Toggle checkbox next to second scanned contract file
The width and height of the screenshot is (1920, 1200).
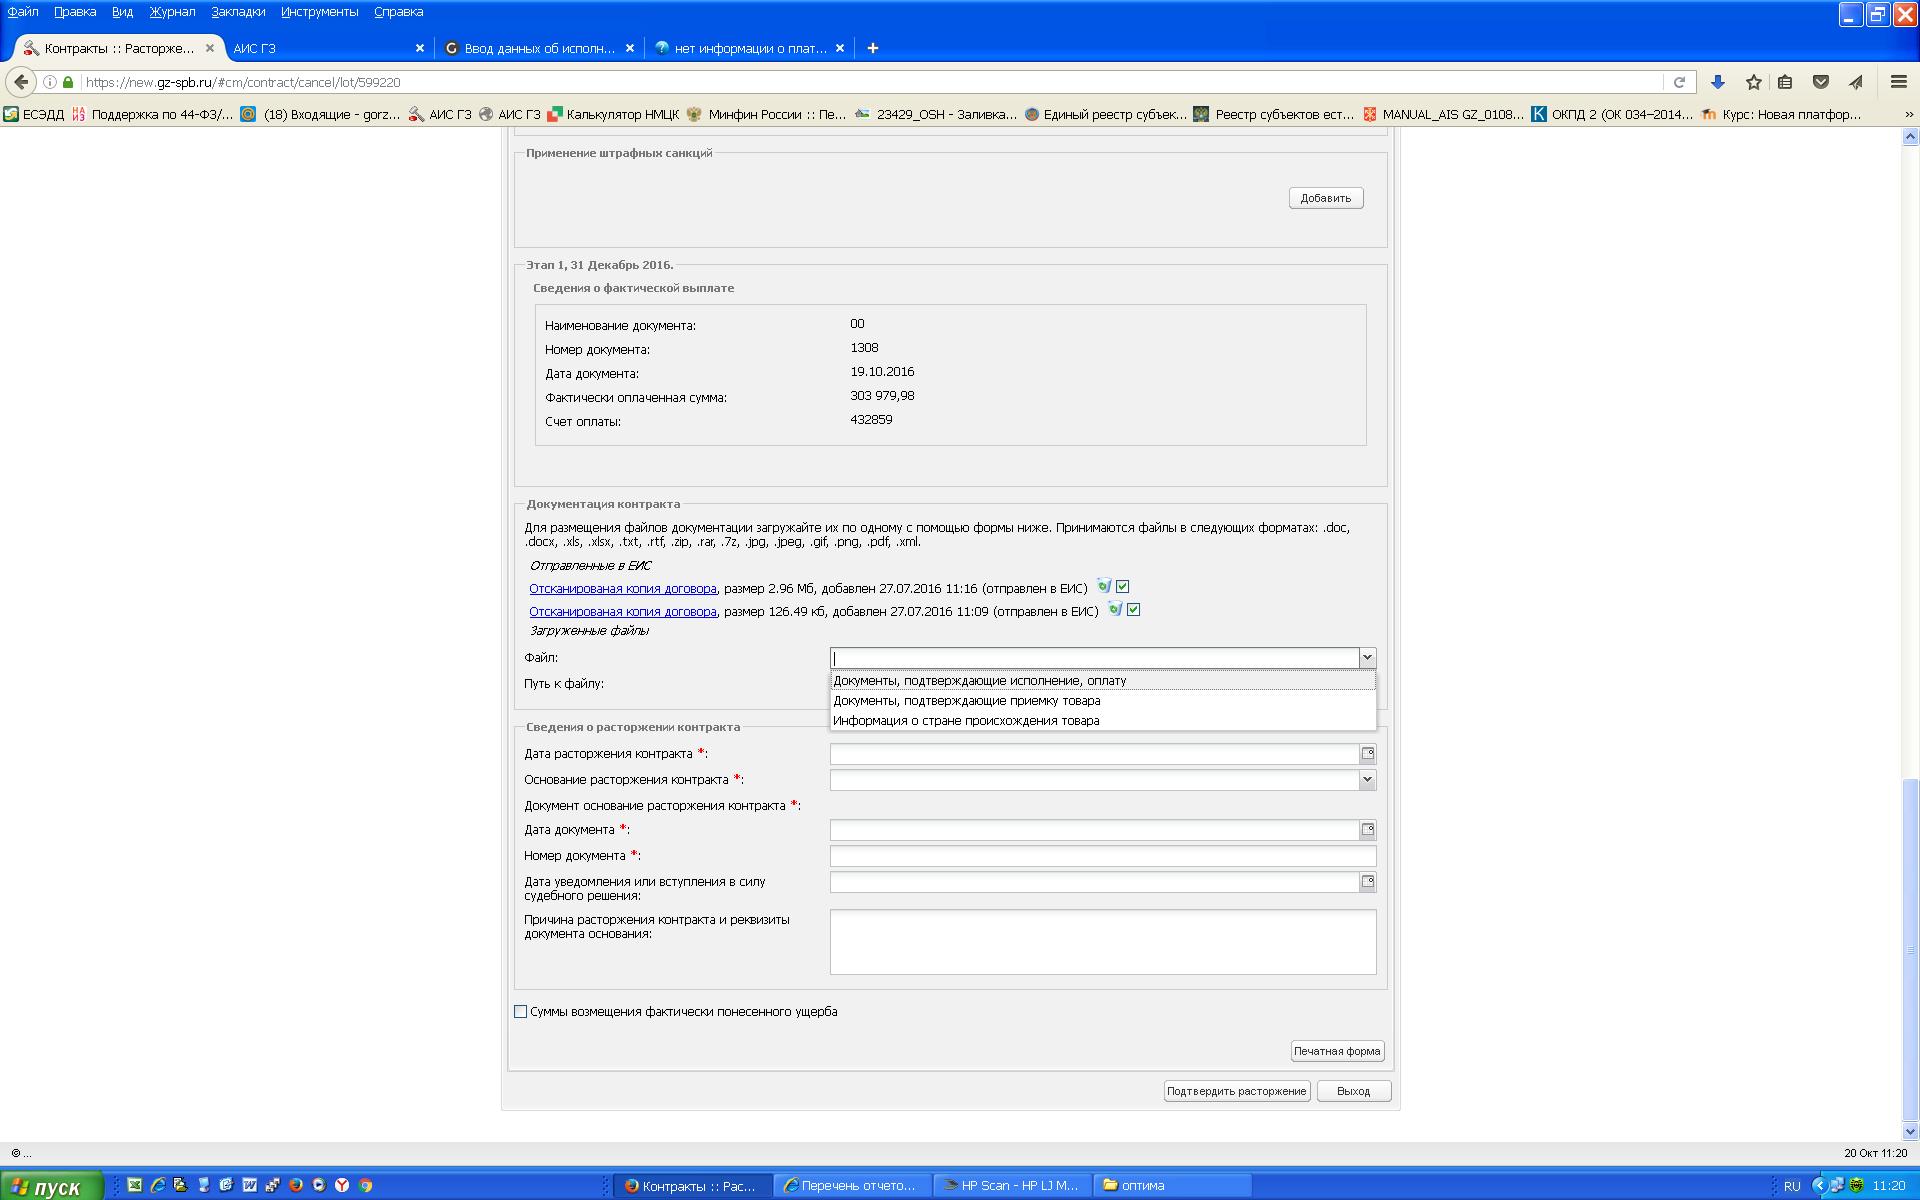click(x=1133, y=610)
